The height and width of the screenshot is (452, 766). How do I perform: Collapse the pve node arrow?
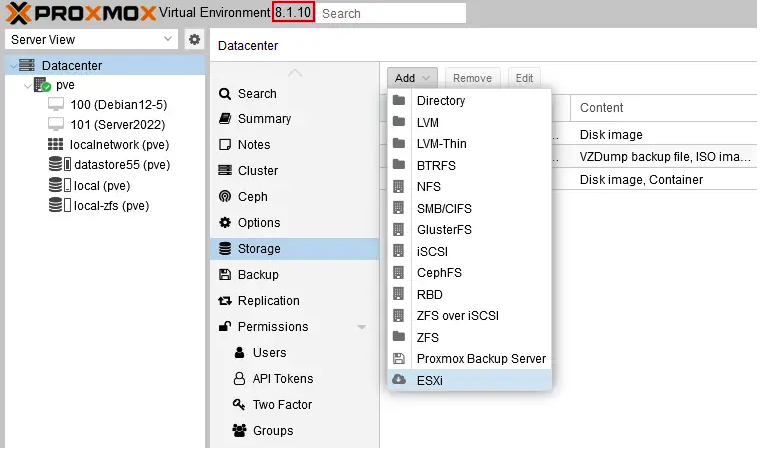28,86
